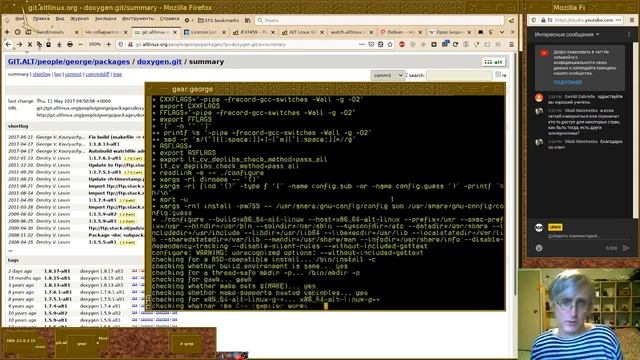Open the log navigation link
The height and width of the screenshot is (360, 640).
tap(58, 74)
